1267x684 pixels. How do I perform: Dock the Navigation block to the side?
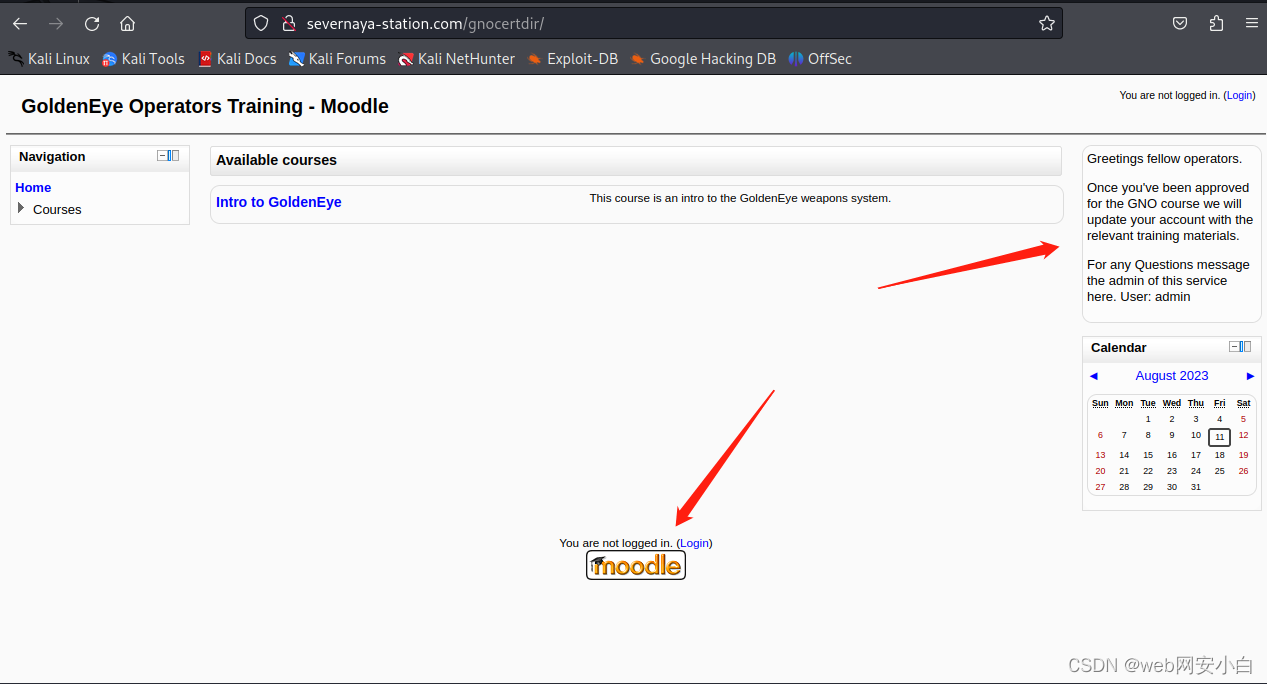click(x=174, y=155)
